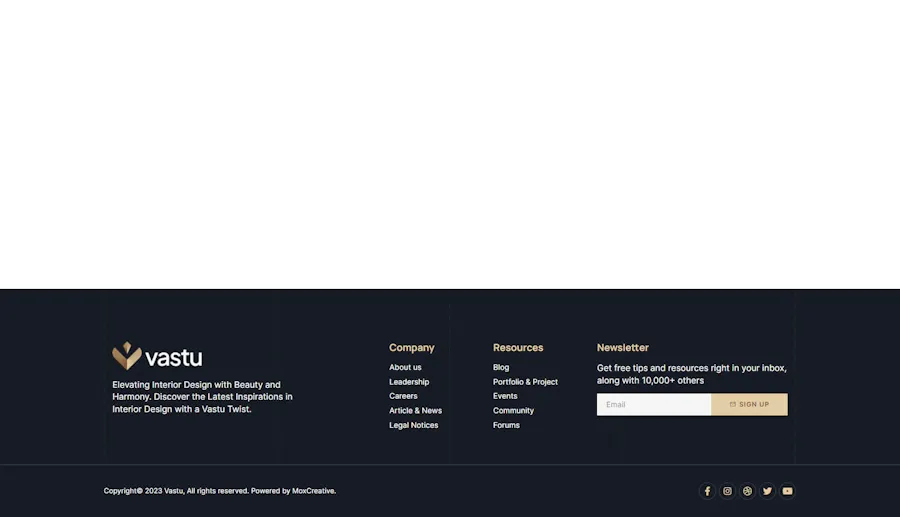Image resolution: width=900 pixels, height=517 pixels.
Task: Open the Careers link
Action: tap(403, 396)
